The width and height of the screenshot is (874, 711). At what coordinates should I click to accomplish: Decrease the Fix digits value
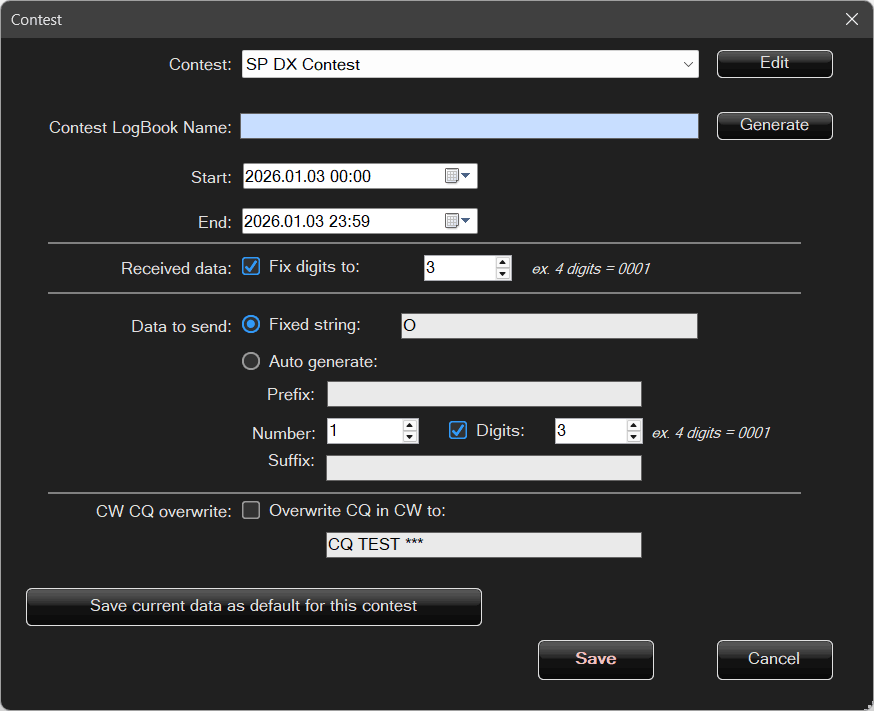click(x=503, y=274)
